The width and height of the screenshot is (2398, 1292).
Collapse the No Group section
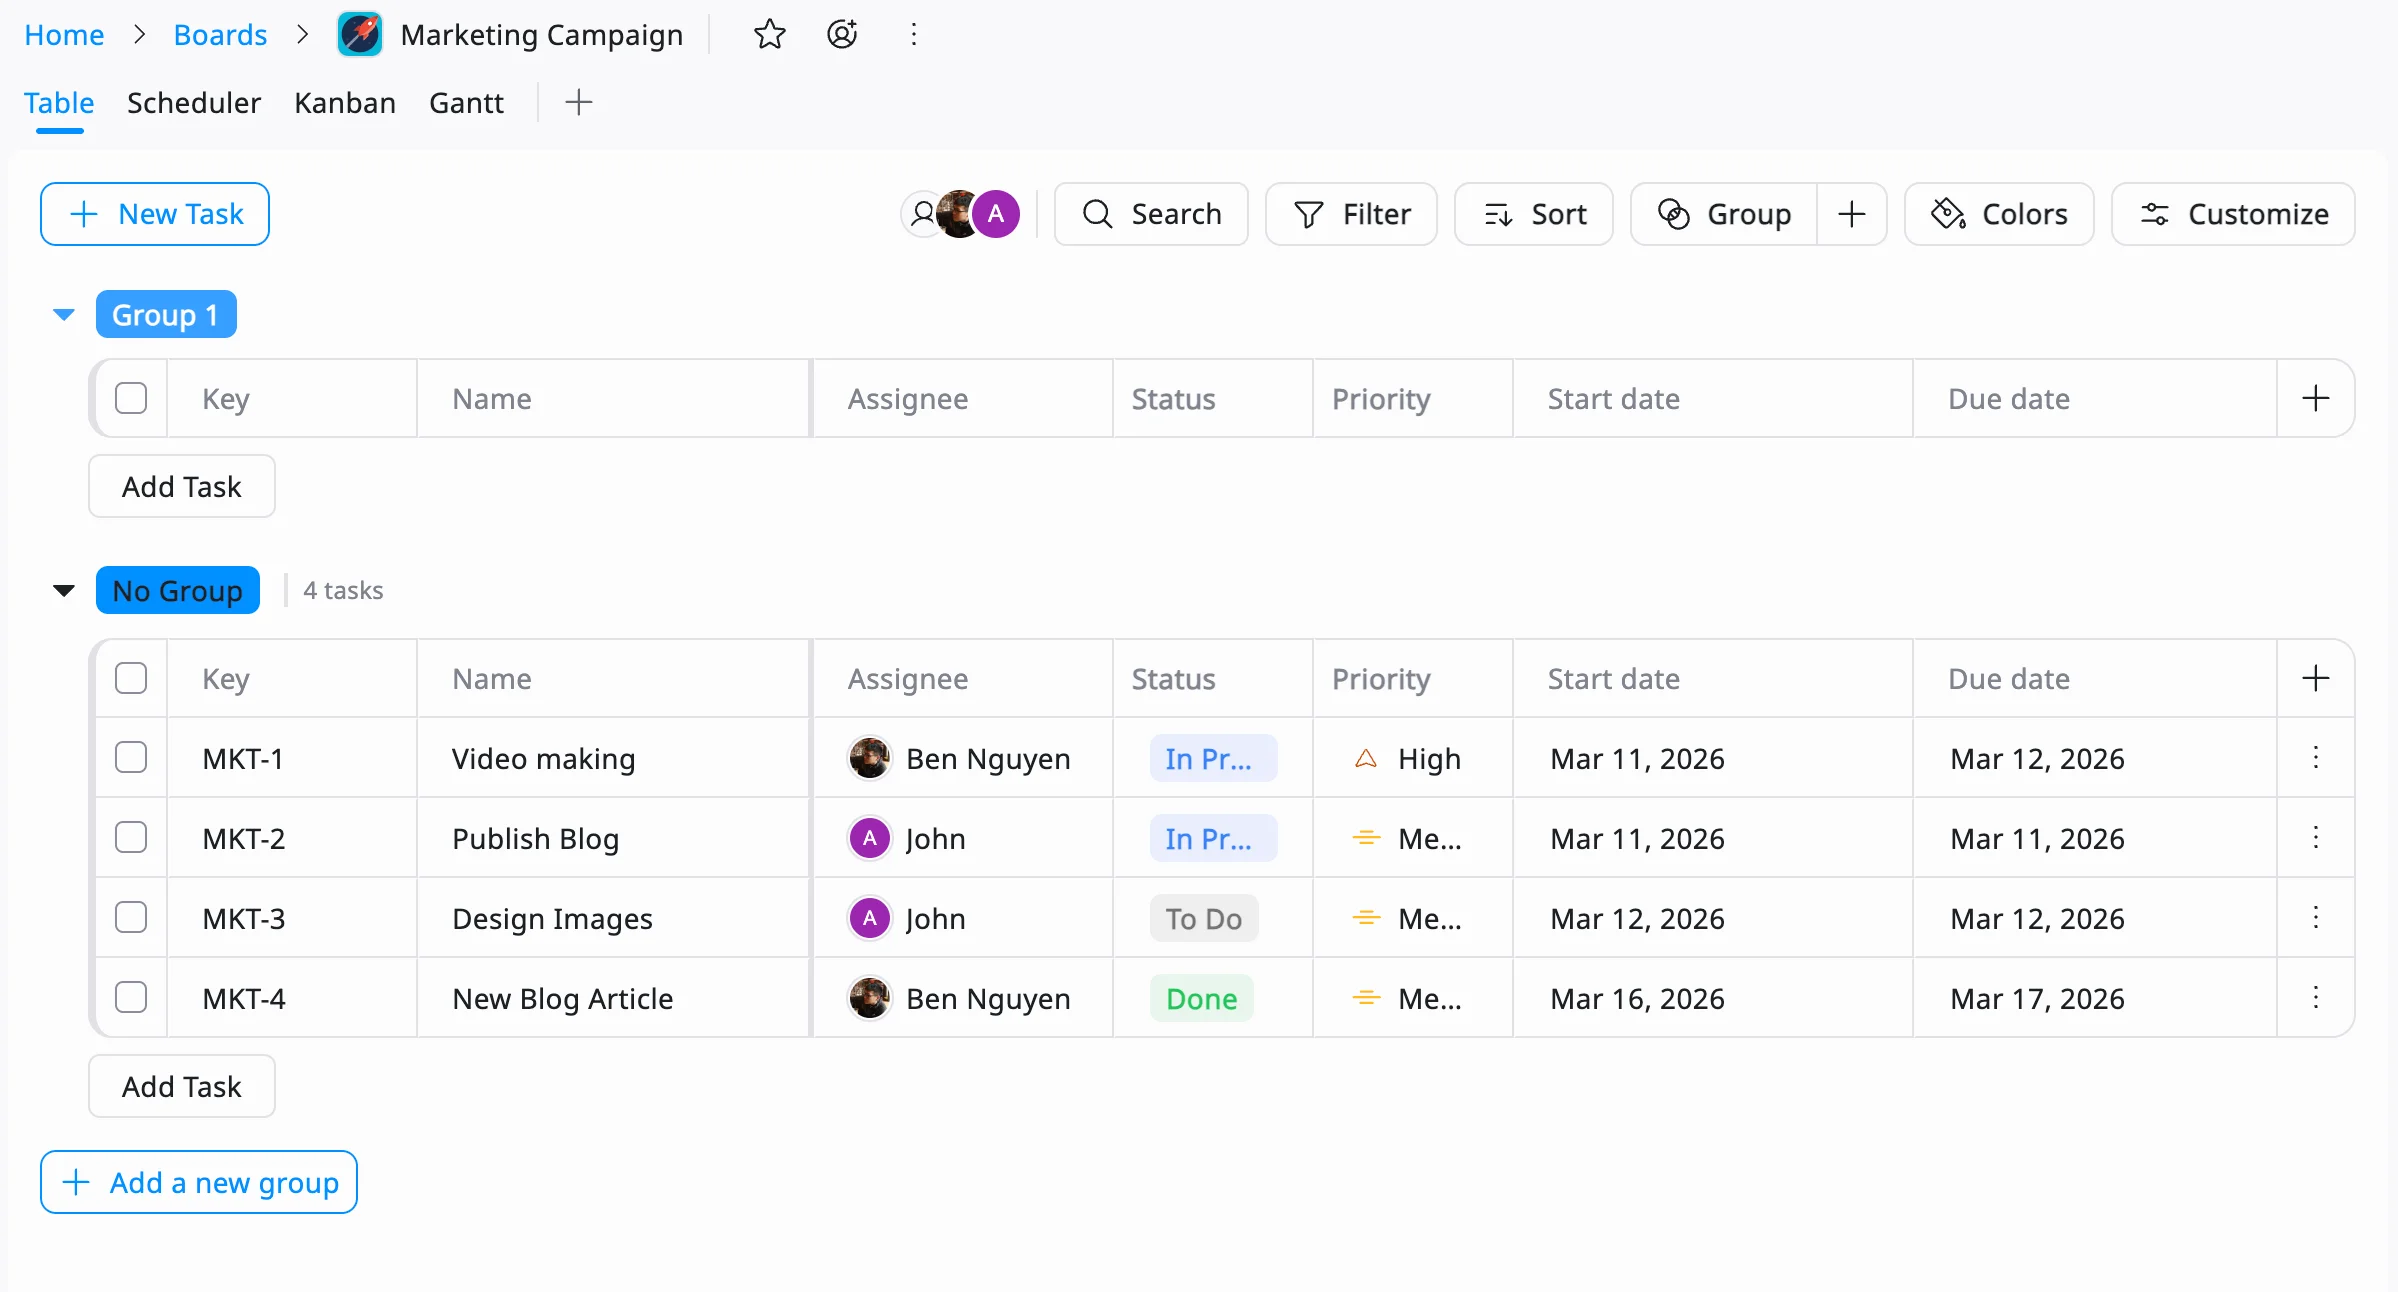pyautogui.click(x=64, y=591)
